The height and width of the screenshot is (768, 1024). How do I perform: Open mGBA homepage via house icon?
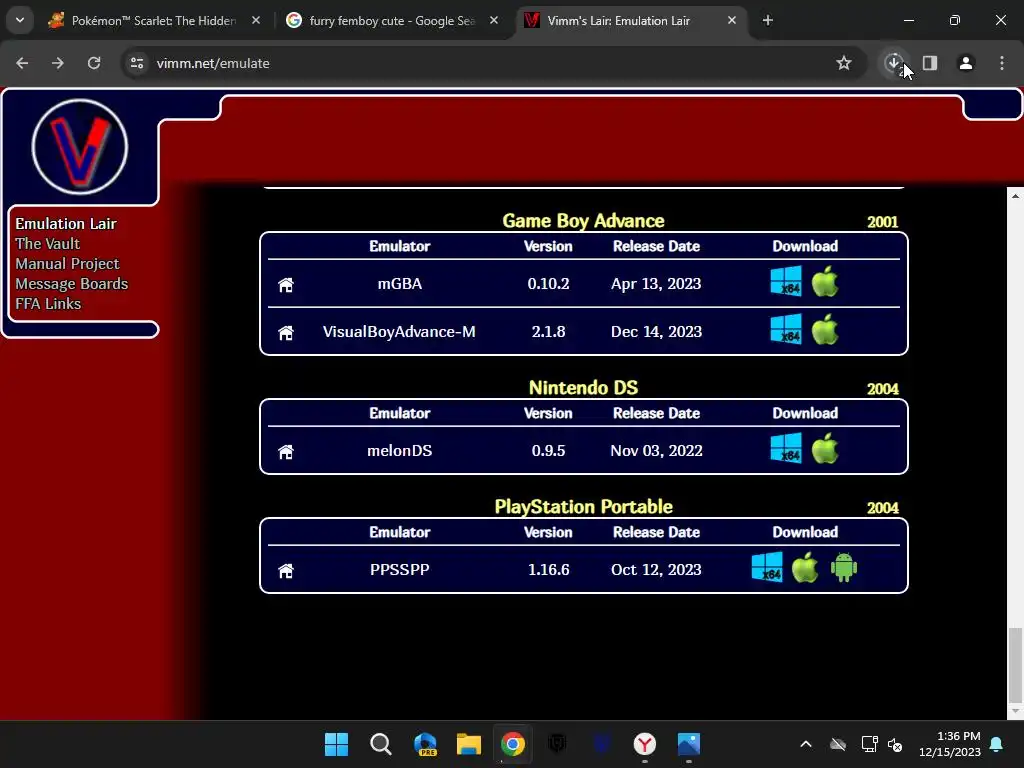[286, 285]
